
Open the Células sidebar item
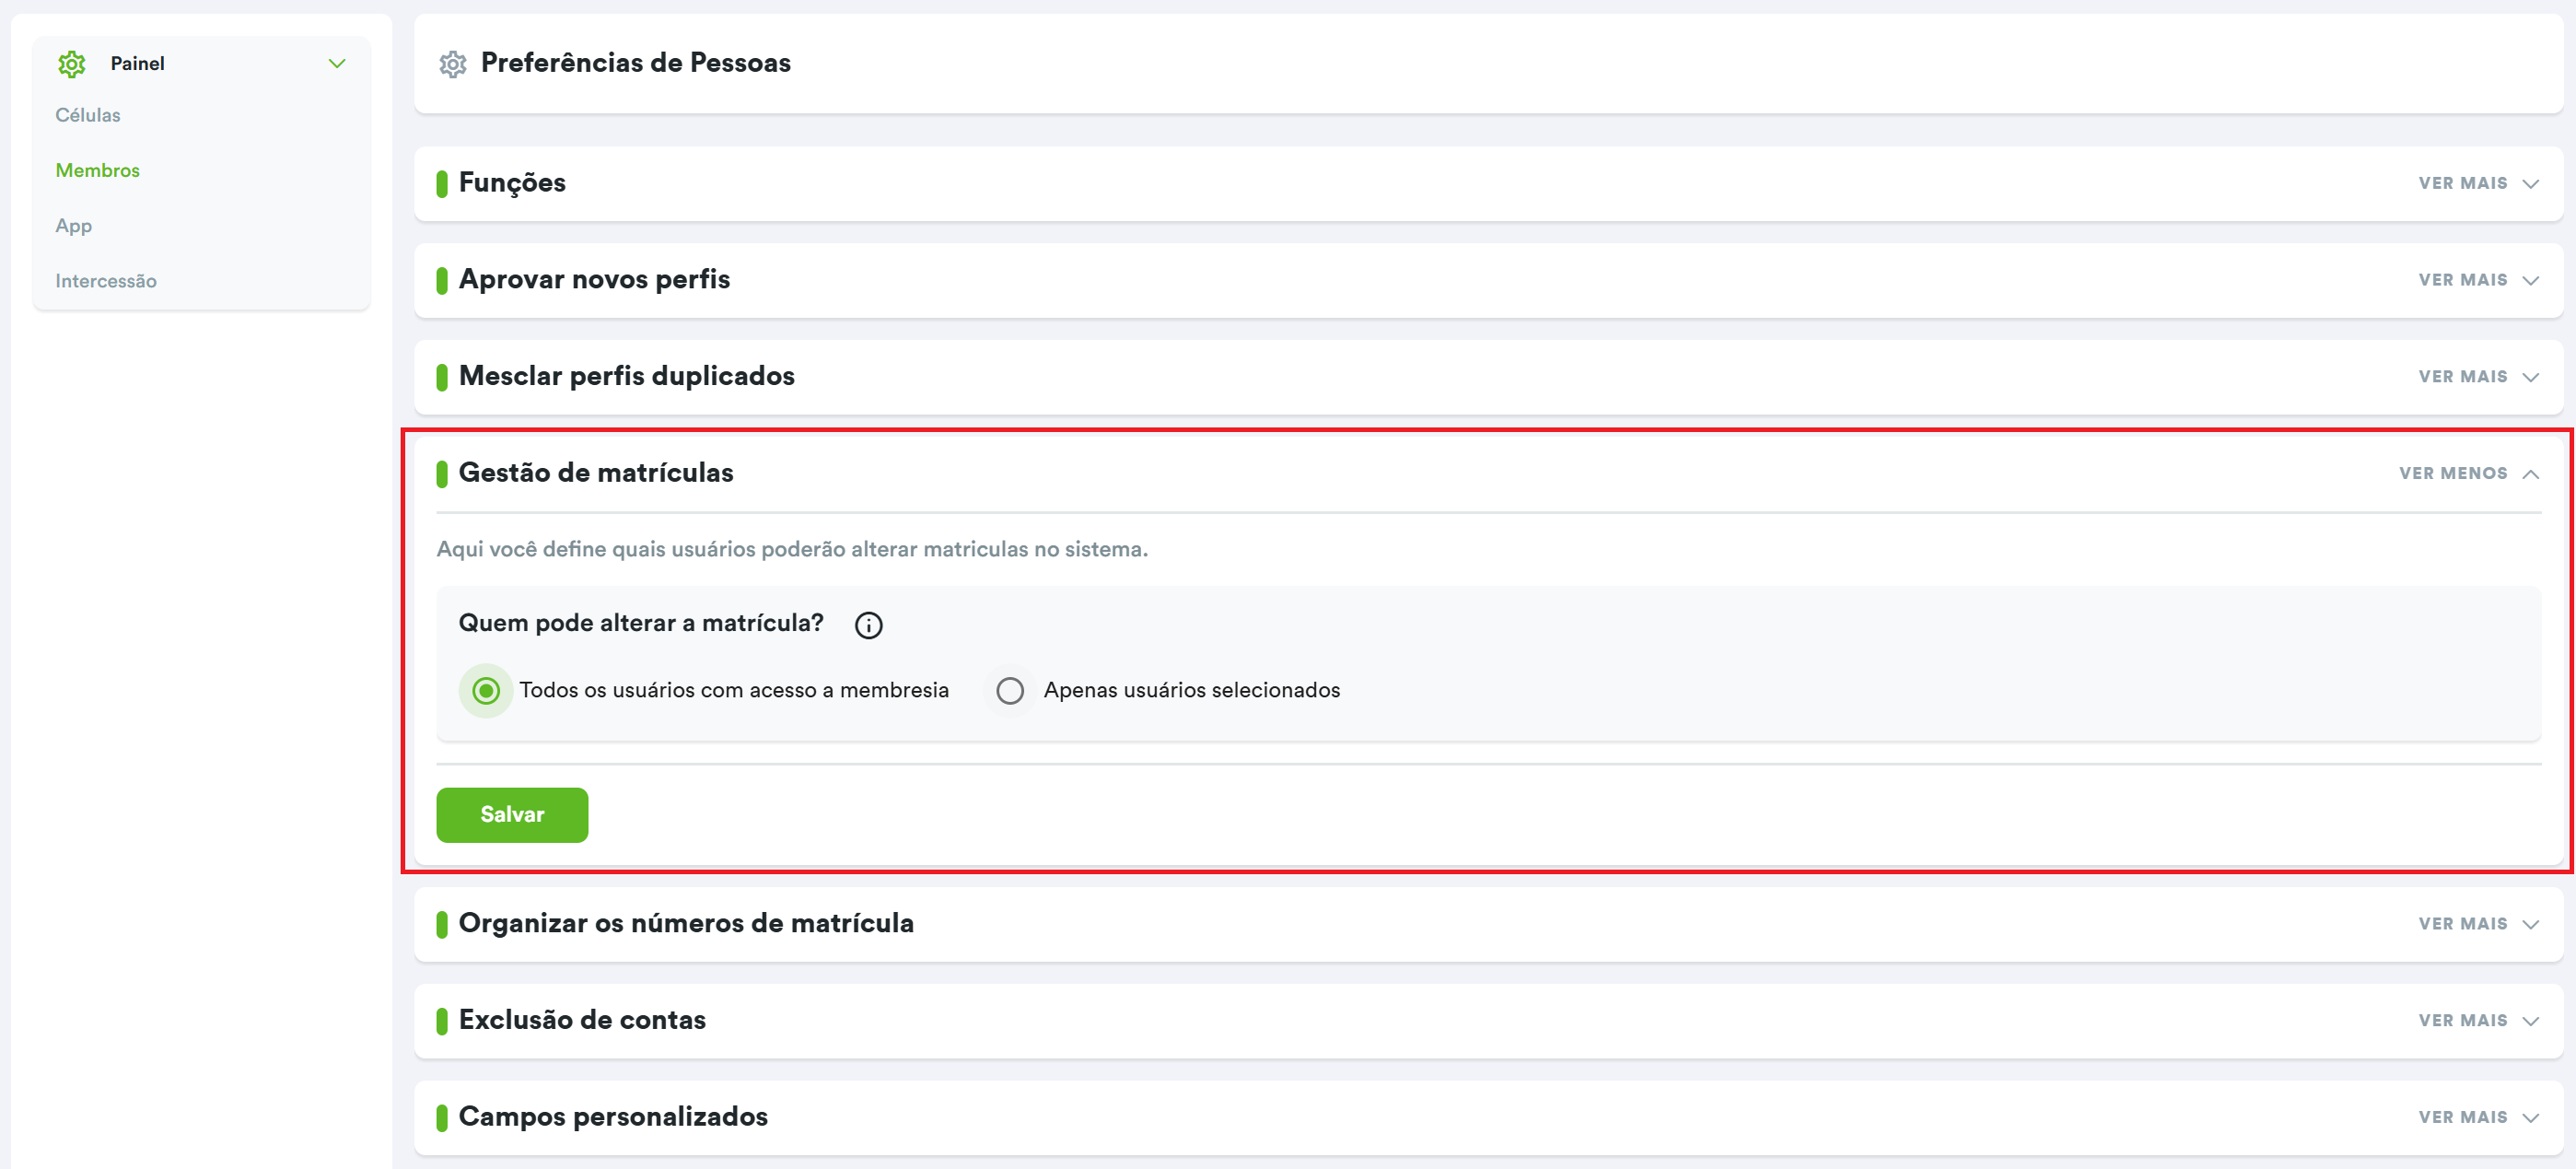coord(88,115)
